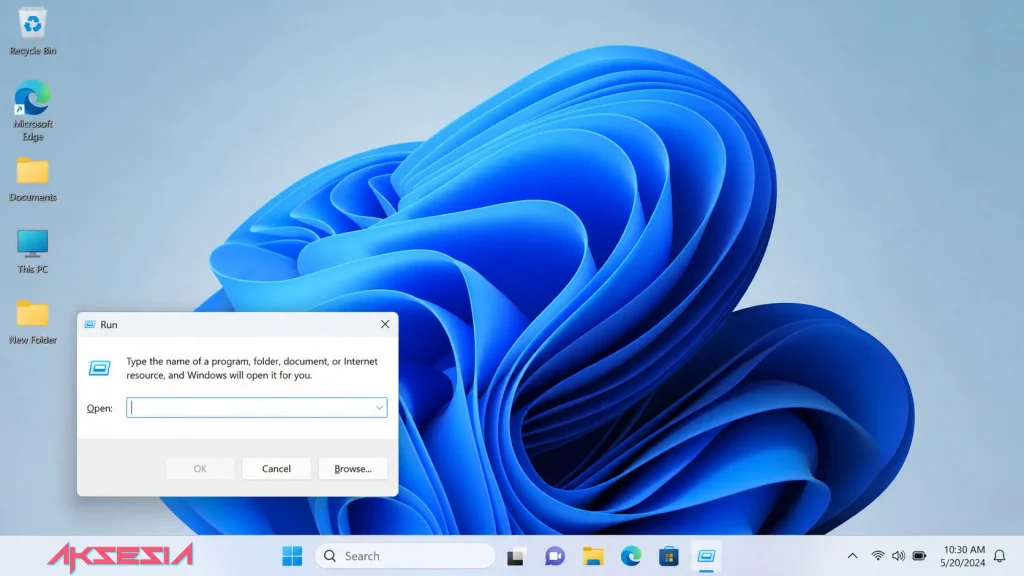Image resolution: width=1024 pixels, height=576 pixels.
Task: Open the Recycle Bin desktop icon
Action: [33, 31]
